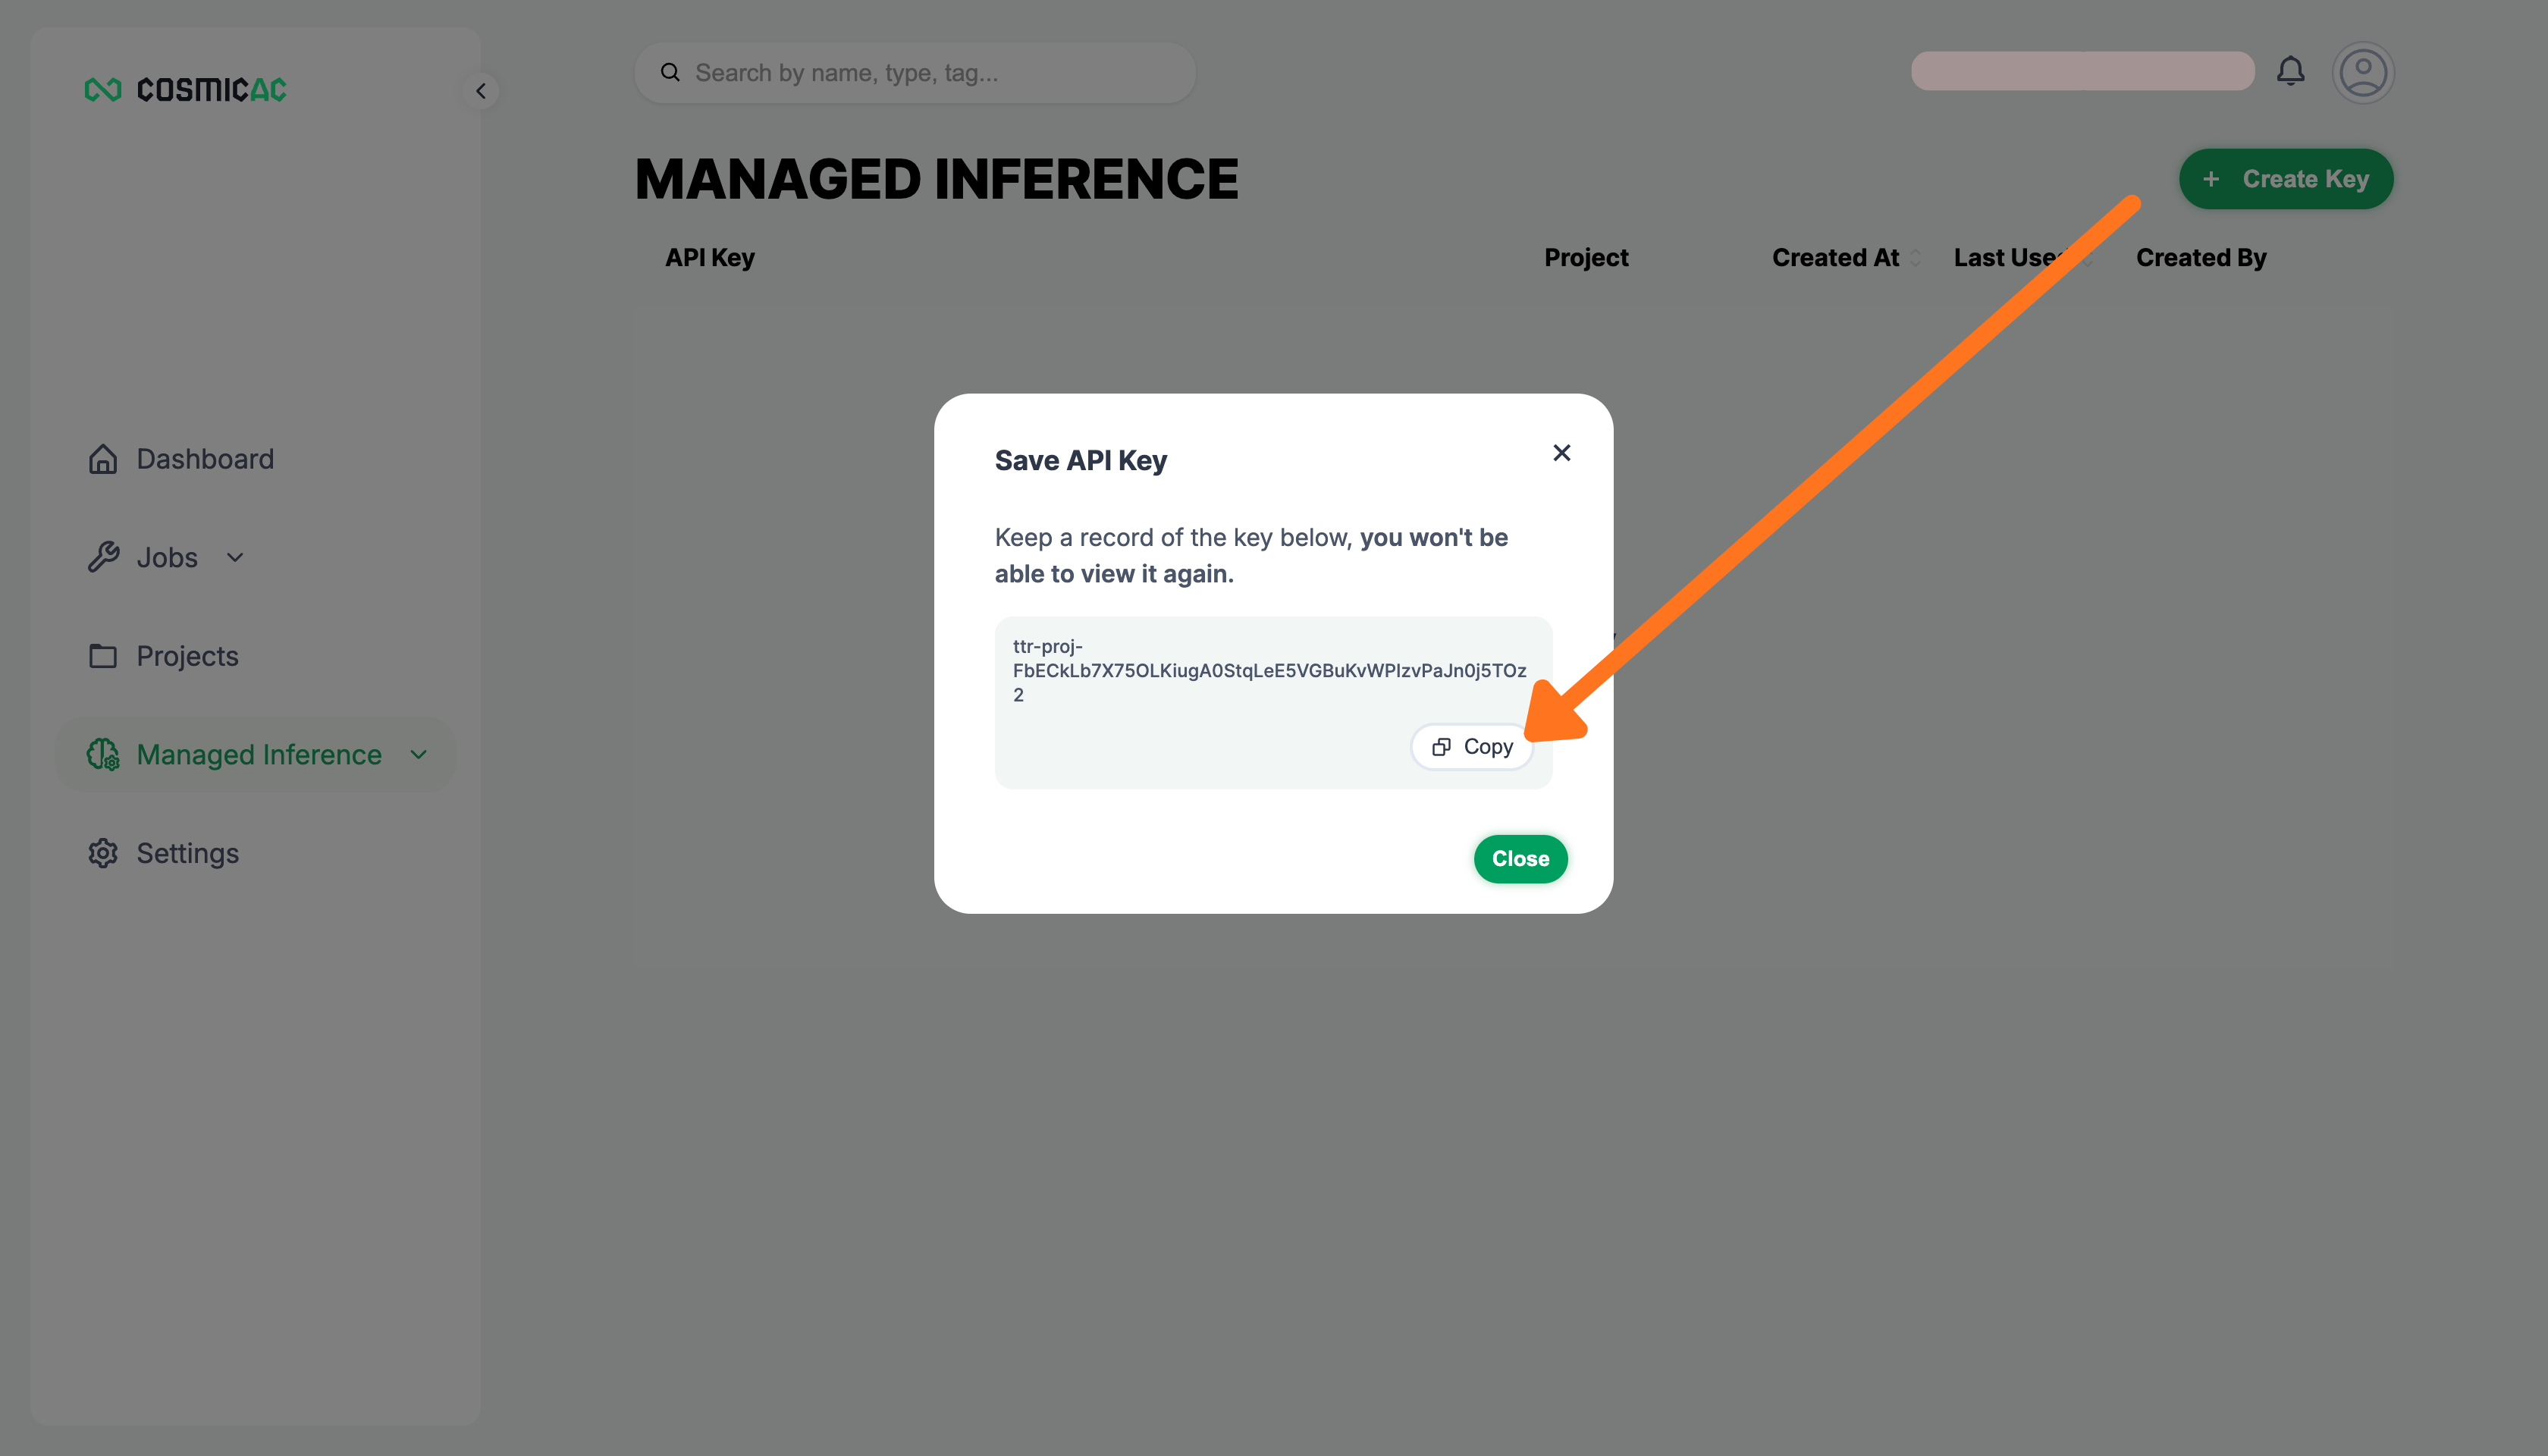The image size is (2548, 1456).
Task: Click the Jobs wrench icon
Action: pos(103,557)
